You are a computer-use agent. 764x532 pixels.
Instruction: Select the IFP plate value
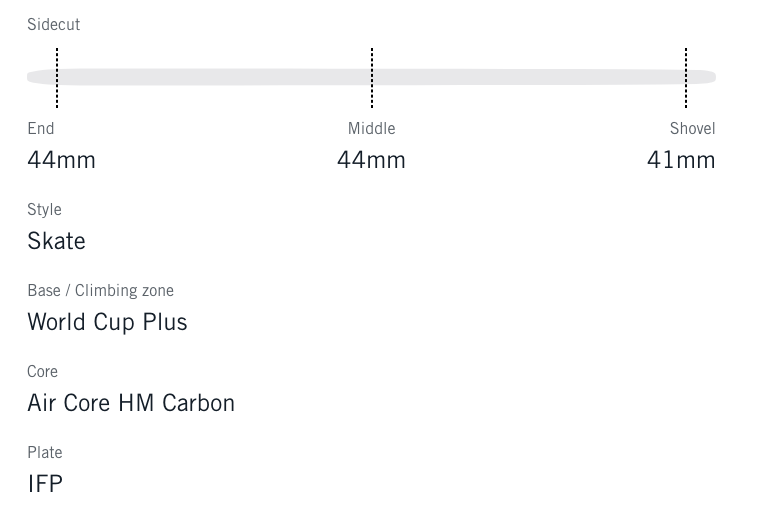[x=45, y=484]
